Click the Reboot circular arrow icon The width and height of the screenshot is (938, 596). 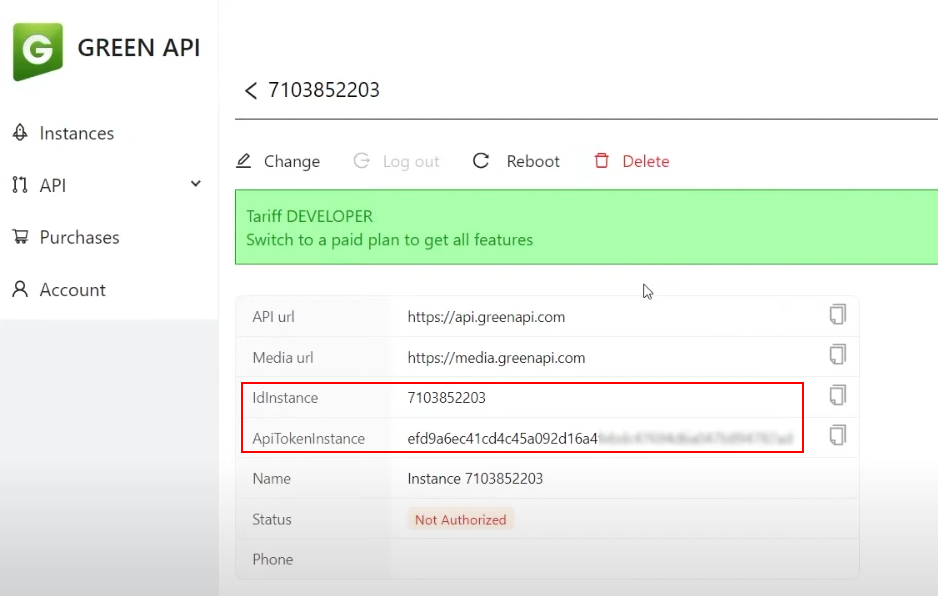click(x=481, y=160)
